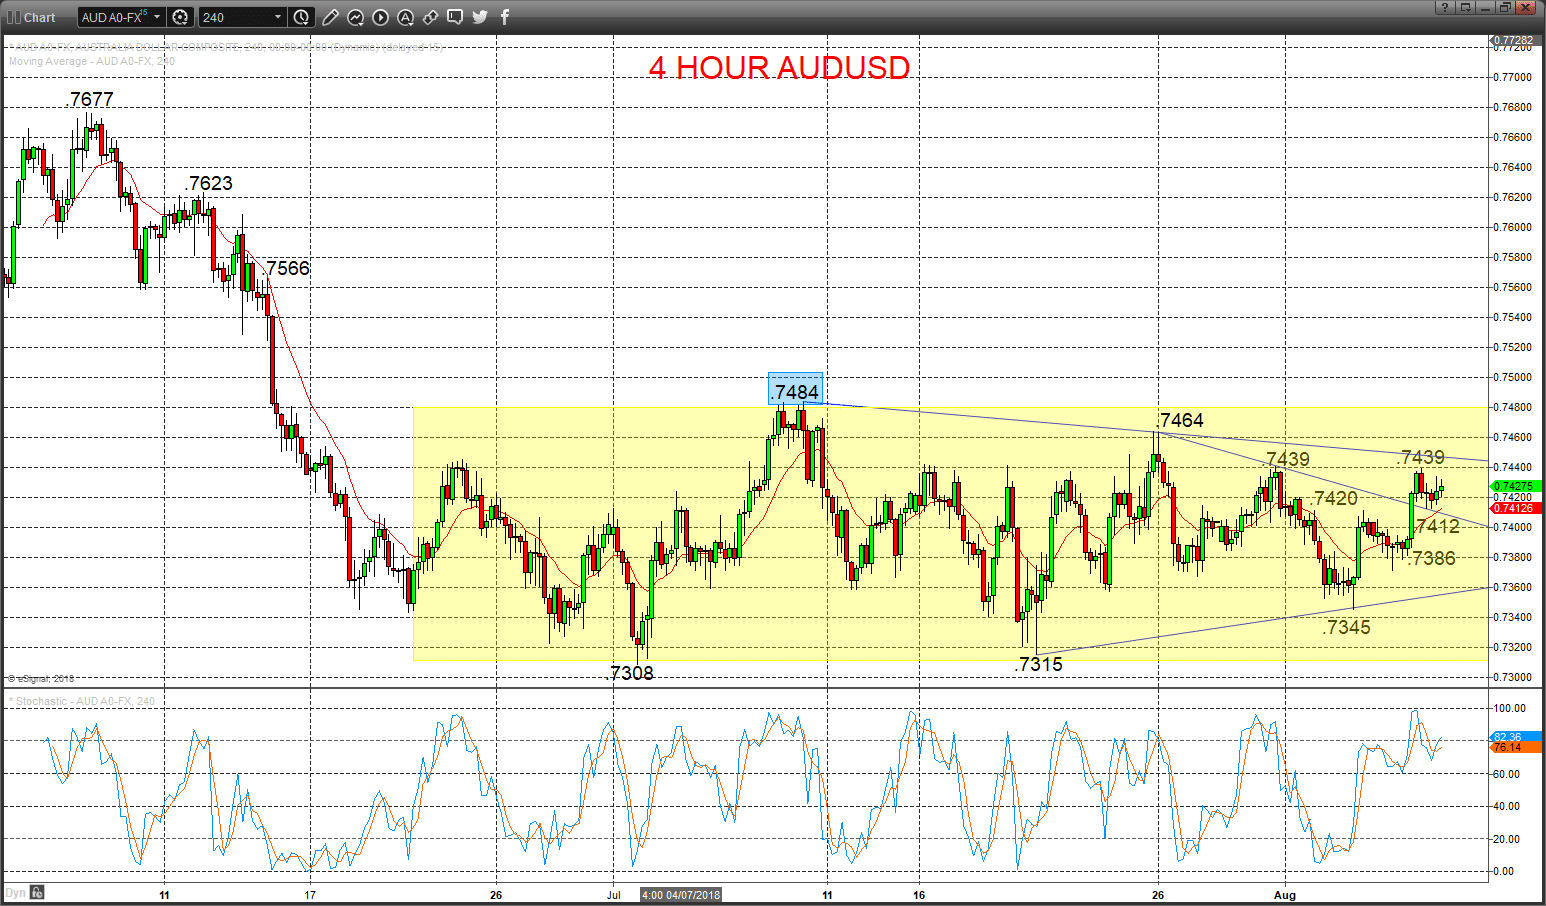Click the 4:00 04/07/2018 time cursor label
Image resolution: width=1546 pixels, height=906 pixels.
(x=680, y=895)
